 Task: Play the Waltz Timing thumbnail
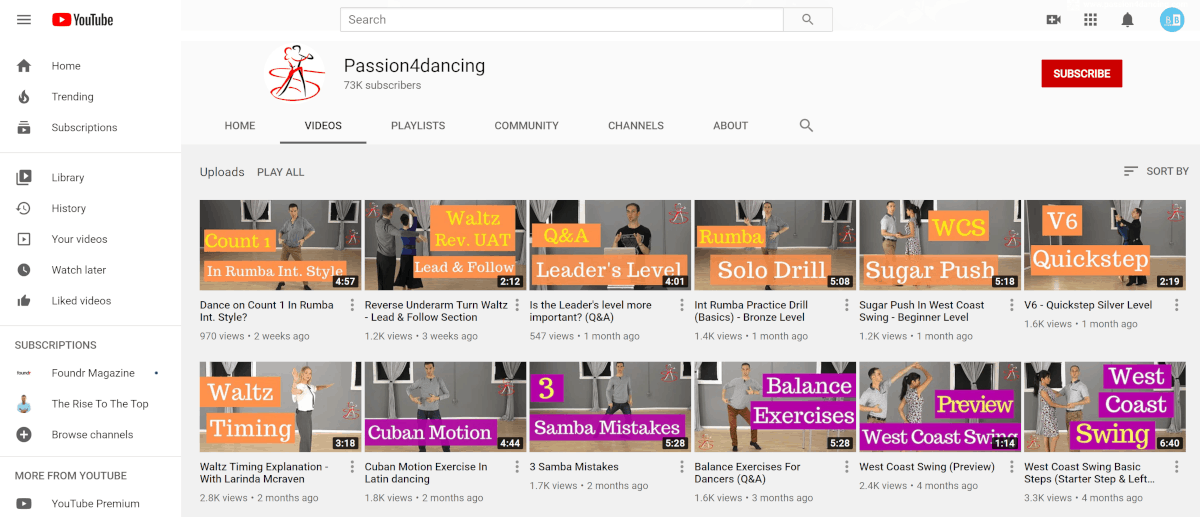280,407
